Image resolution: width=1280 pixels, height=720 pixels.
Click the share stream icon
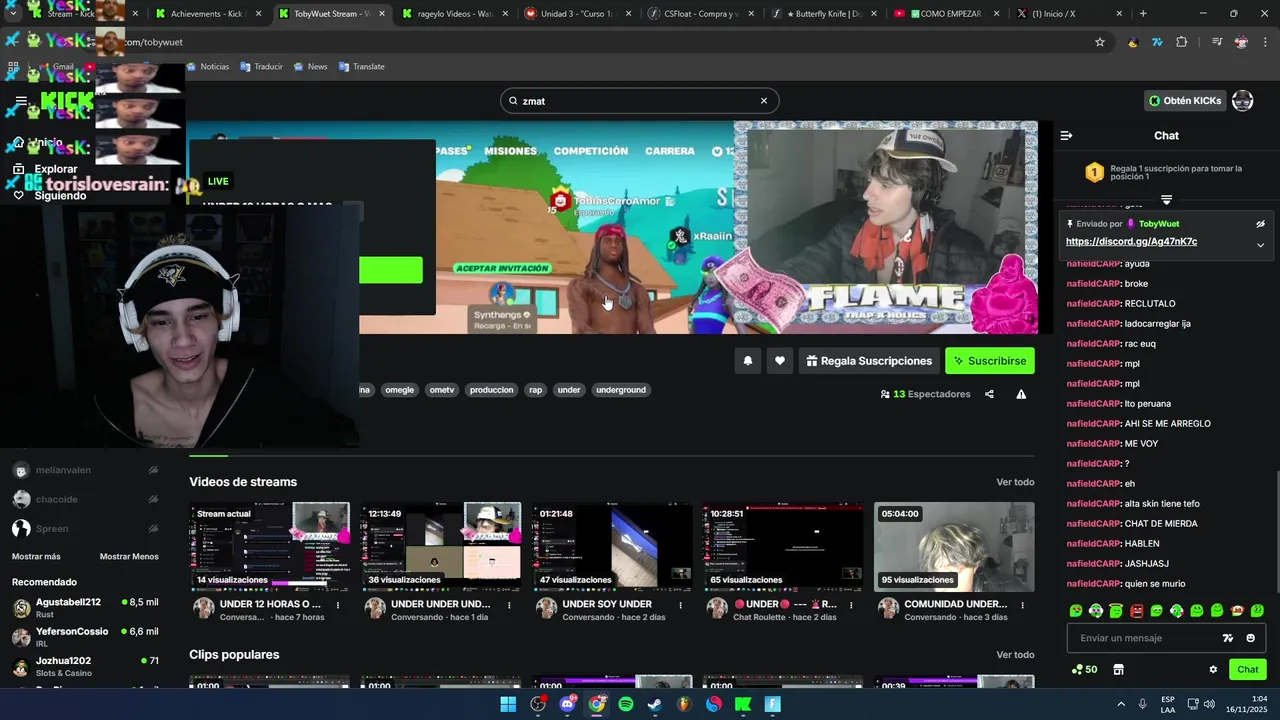(x=989, y=394)
